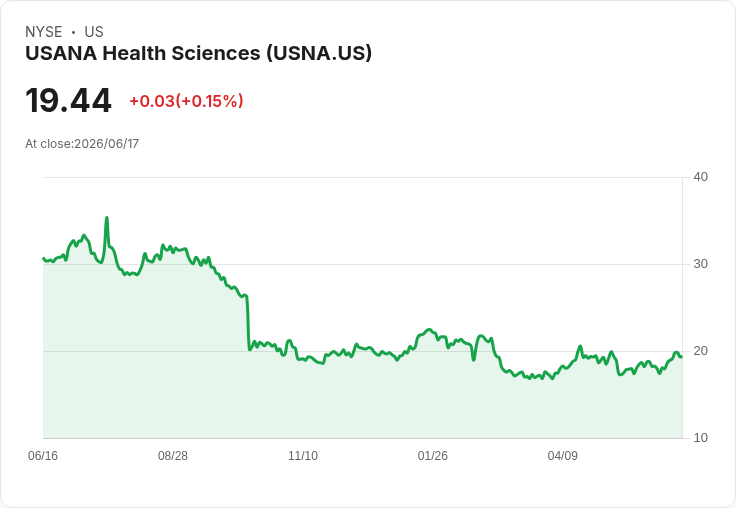The image size is (736, 508).
Task: Click the NYSE exchange label
Action: coord(44,32)
